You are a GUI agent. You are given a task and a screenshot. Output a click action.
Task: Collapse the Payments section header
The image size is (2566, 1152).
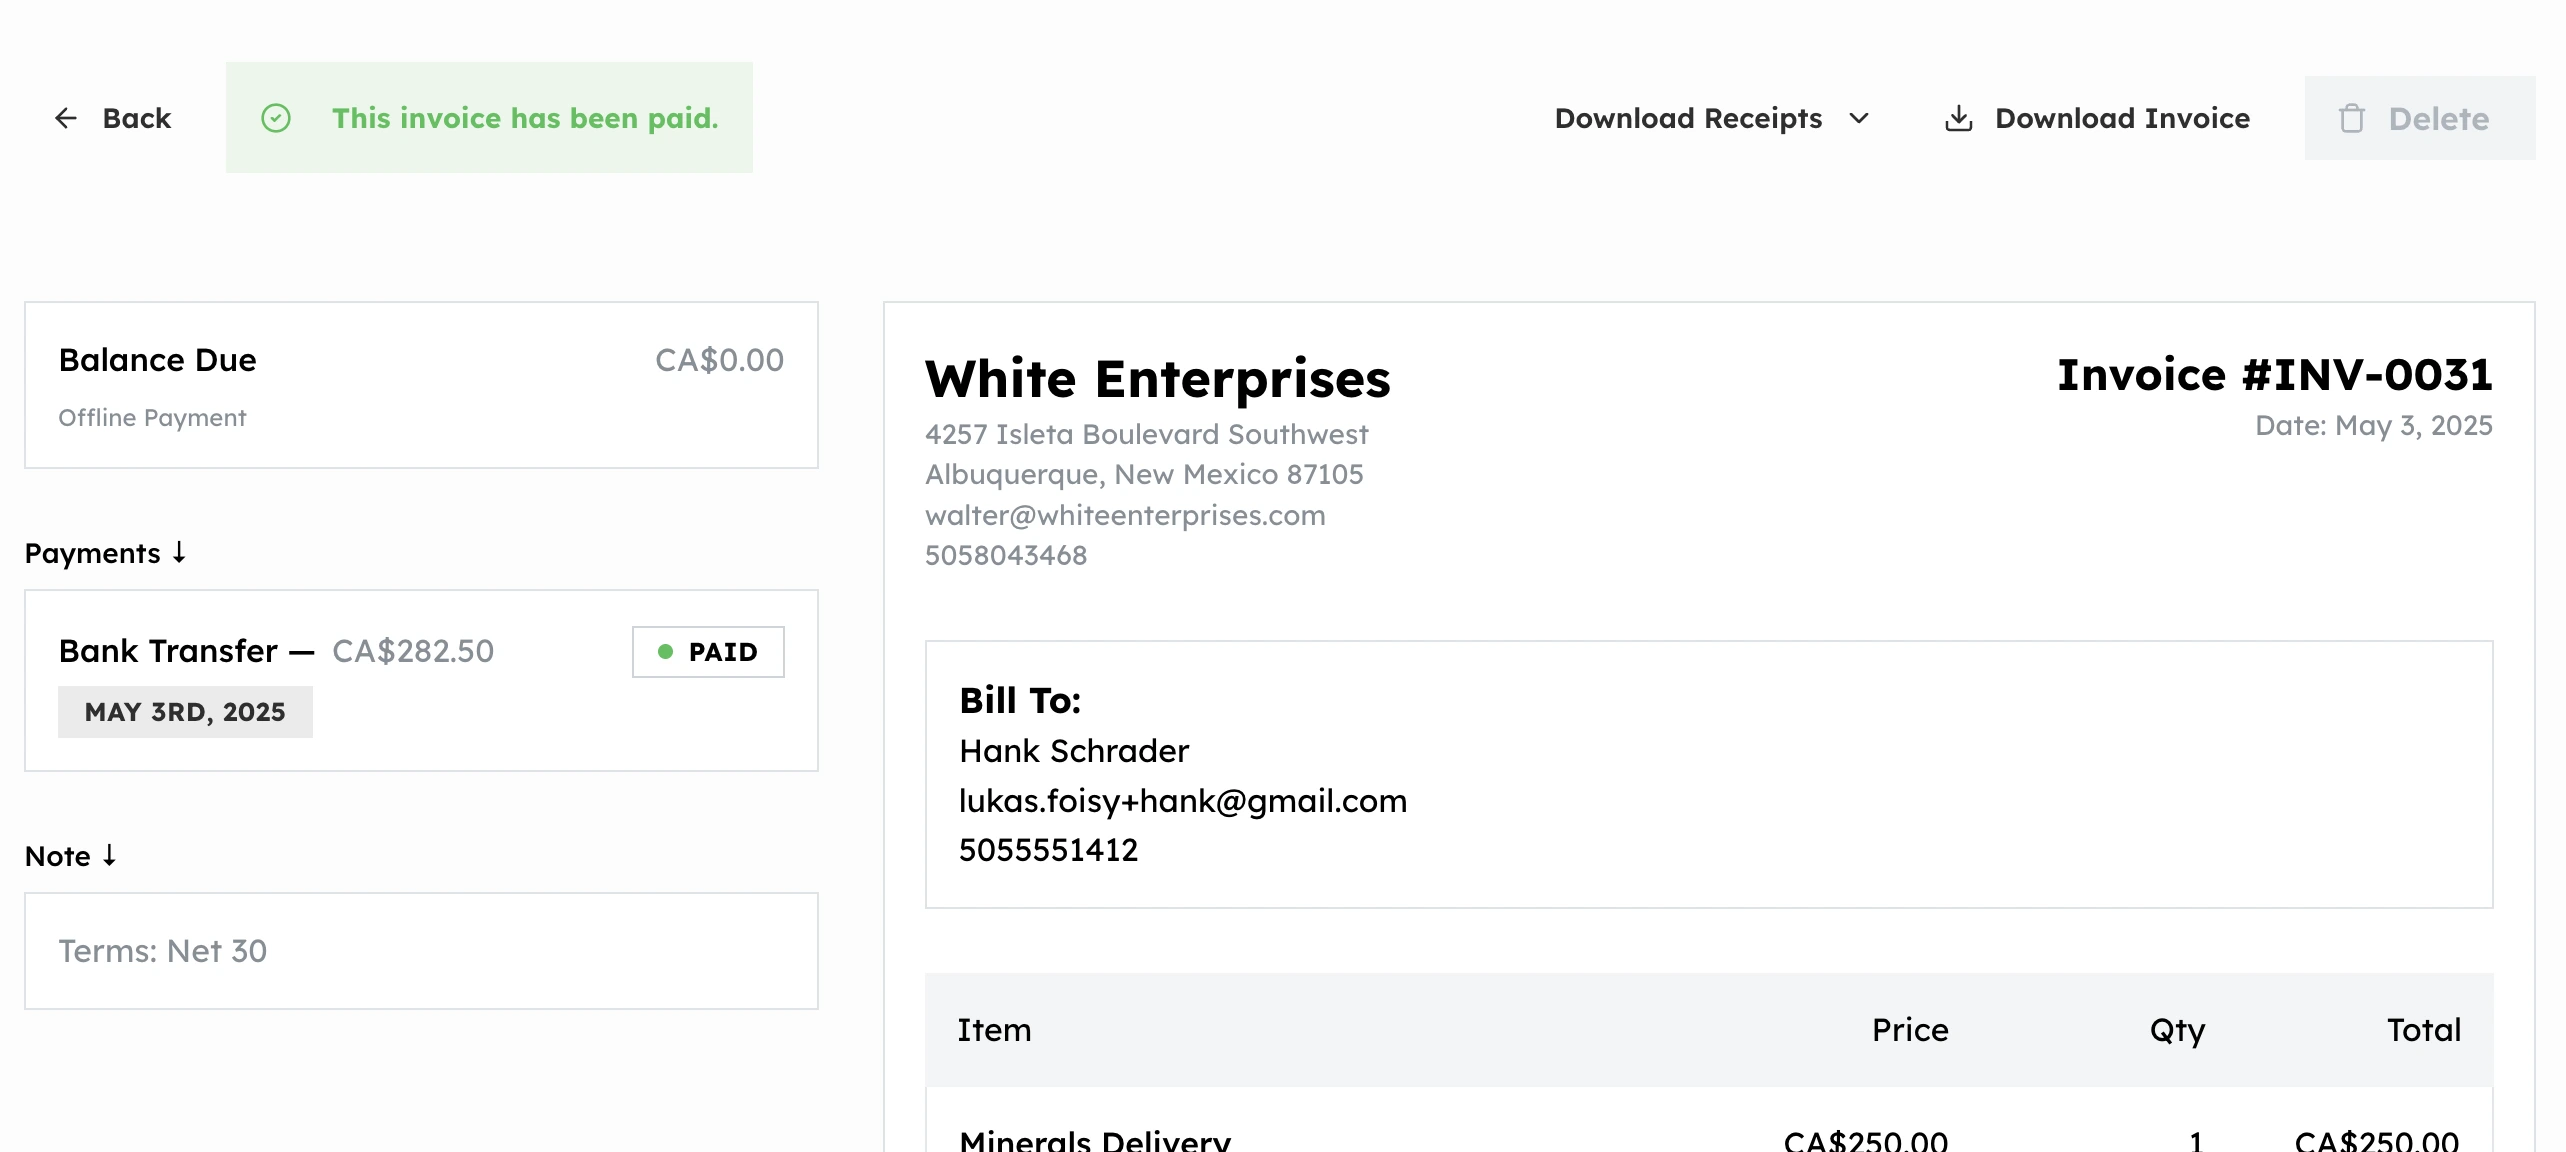(x=92, y=553)
